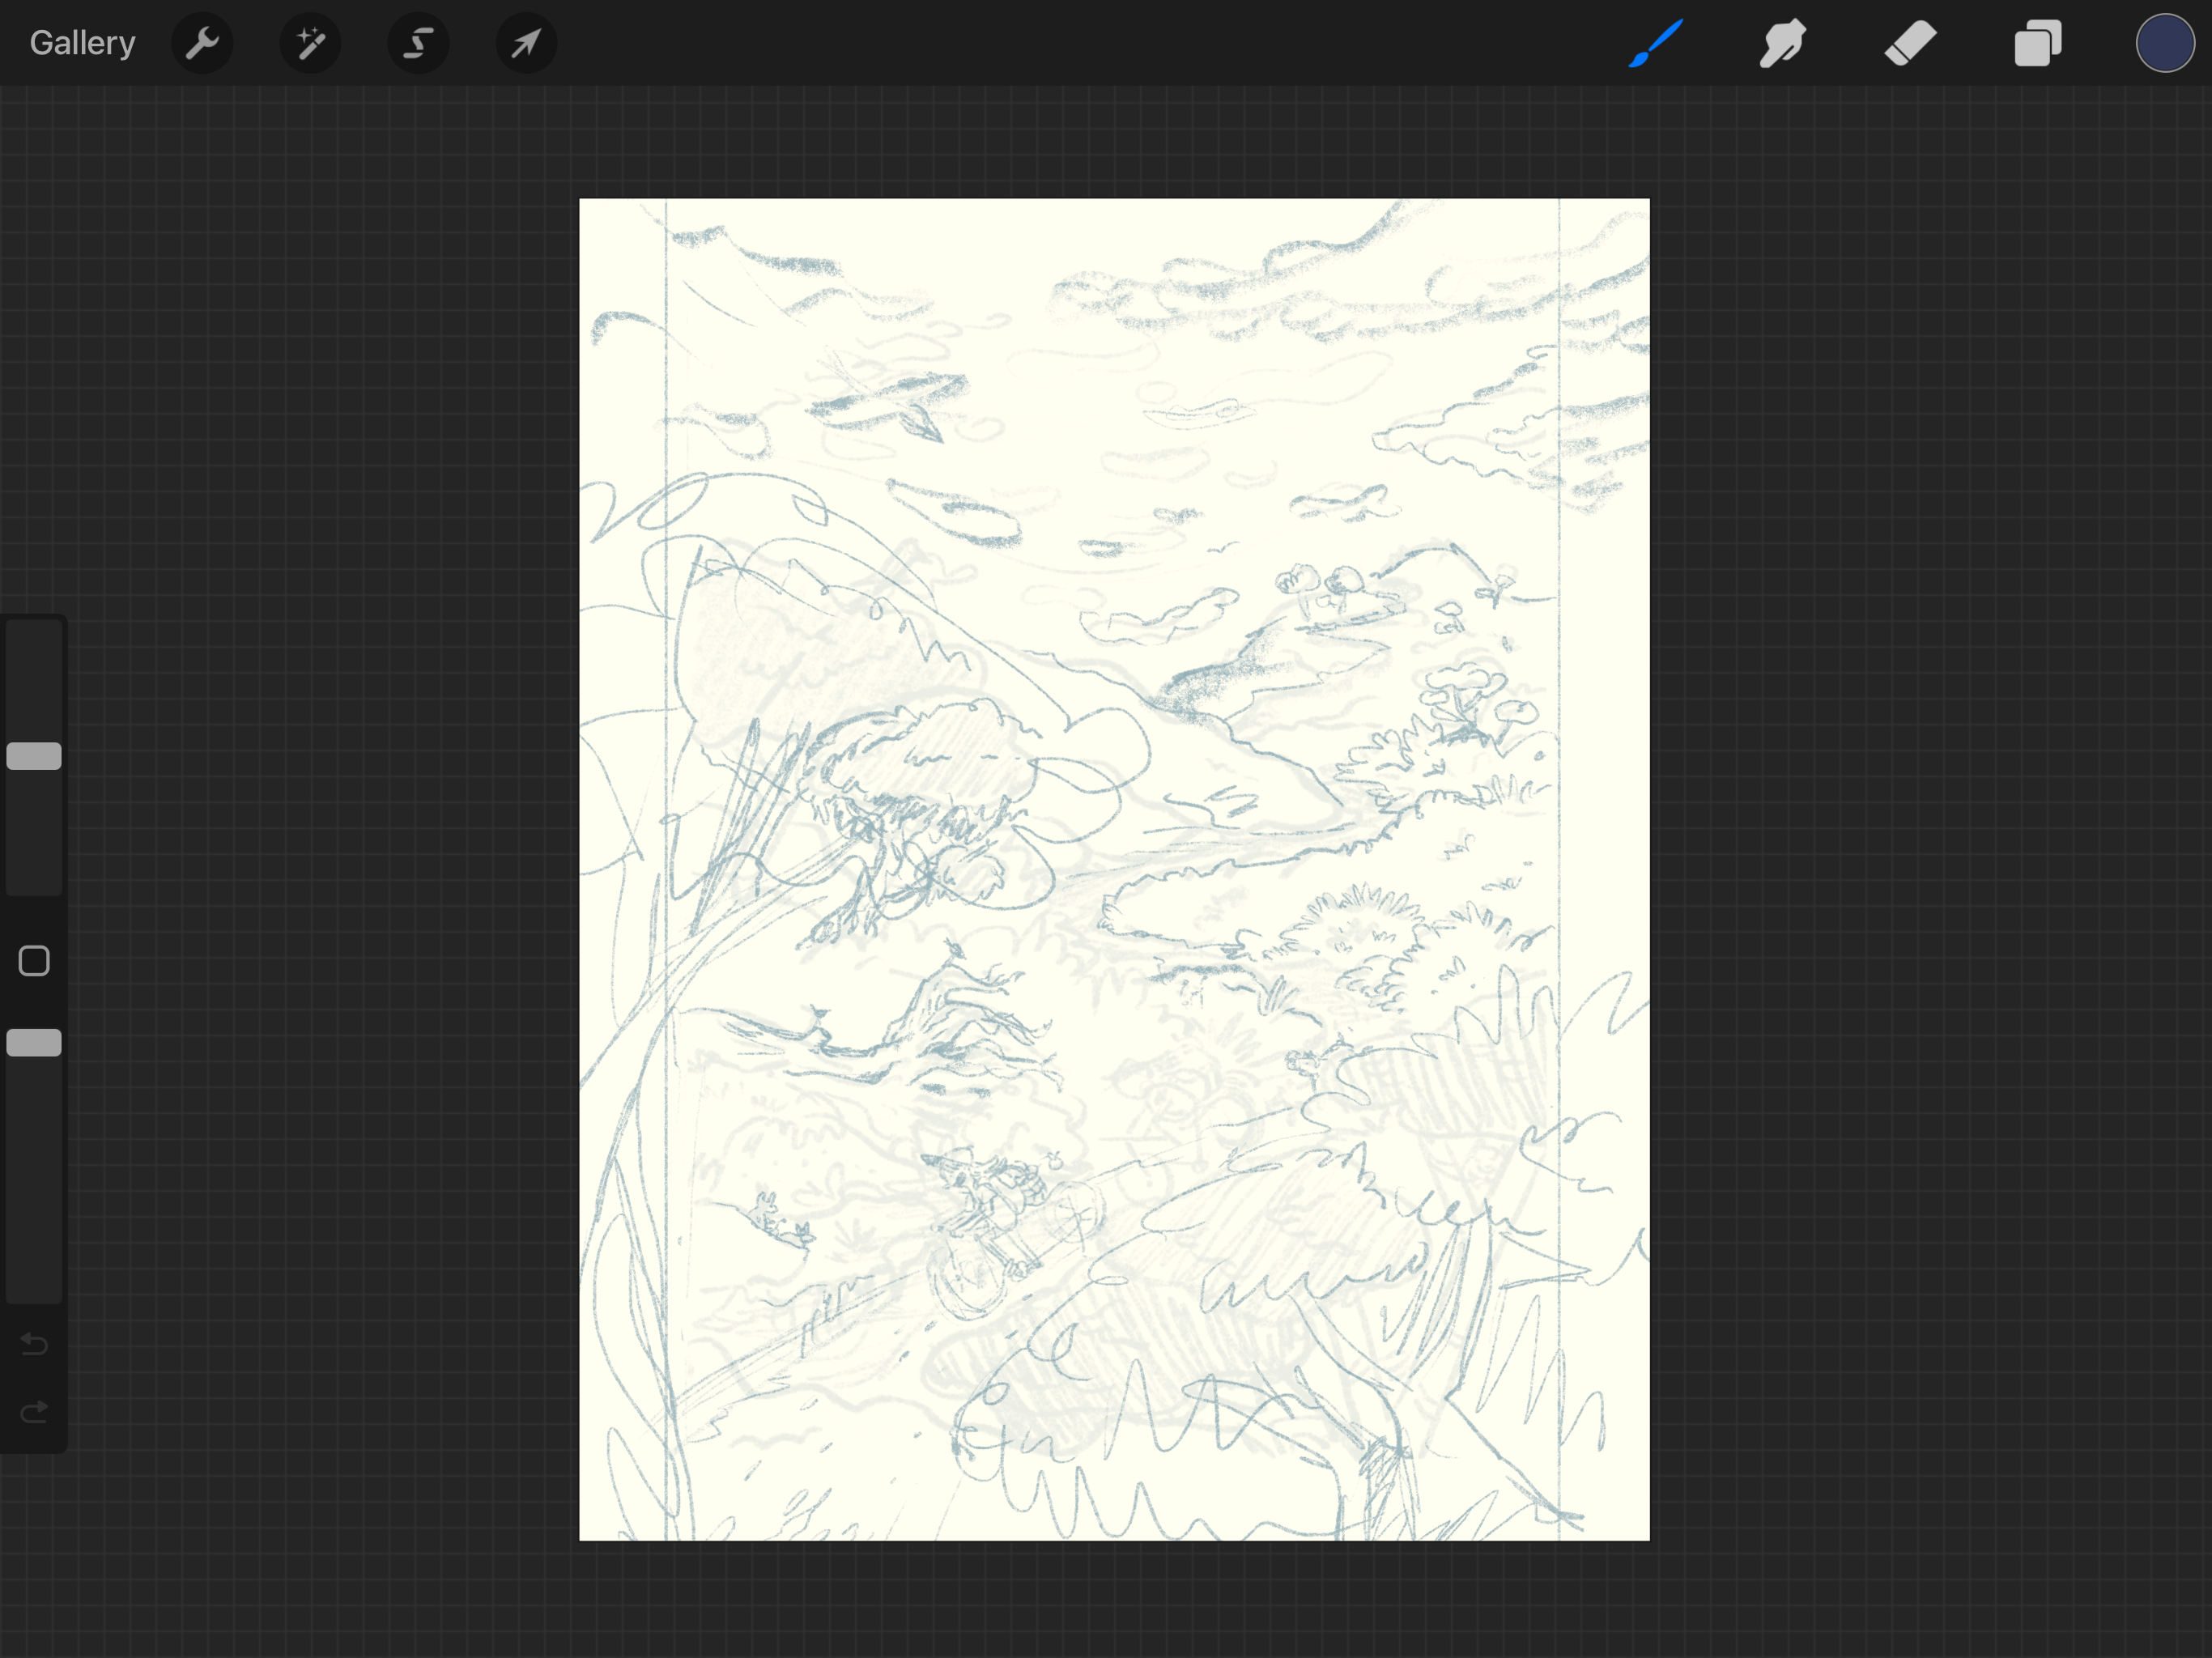Open the Selection tool
The image size is (2212, 1658).
pos(418,43)
